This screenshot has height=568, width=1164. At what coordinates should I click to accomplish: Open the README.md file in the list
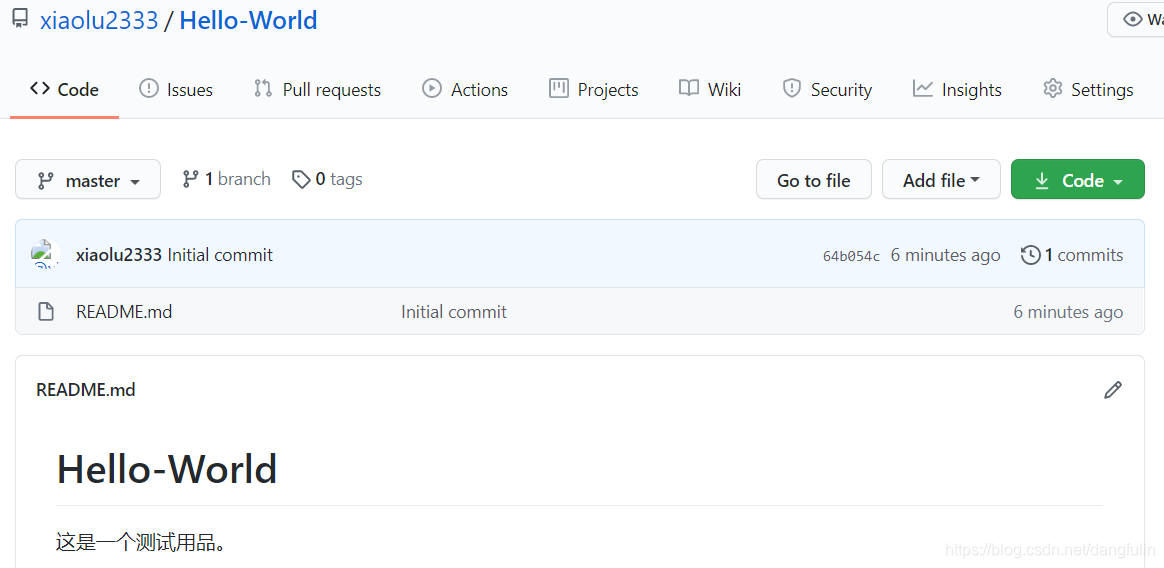124,312
